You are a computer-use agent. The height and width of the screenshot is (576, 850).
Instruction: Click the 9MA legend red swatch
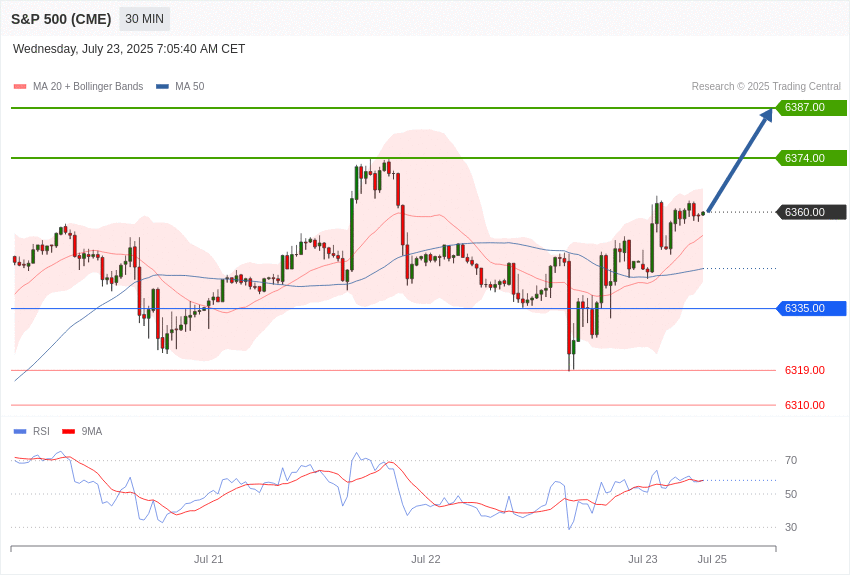(69, 432)
